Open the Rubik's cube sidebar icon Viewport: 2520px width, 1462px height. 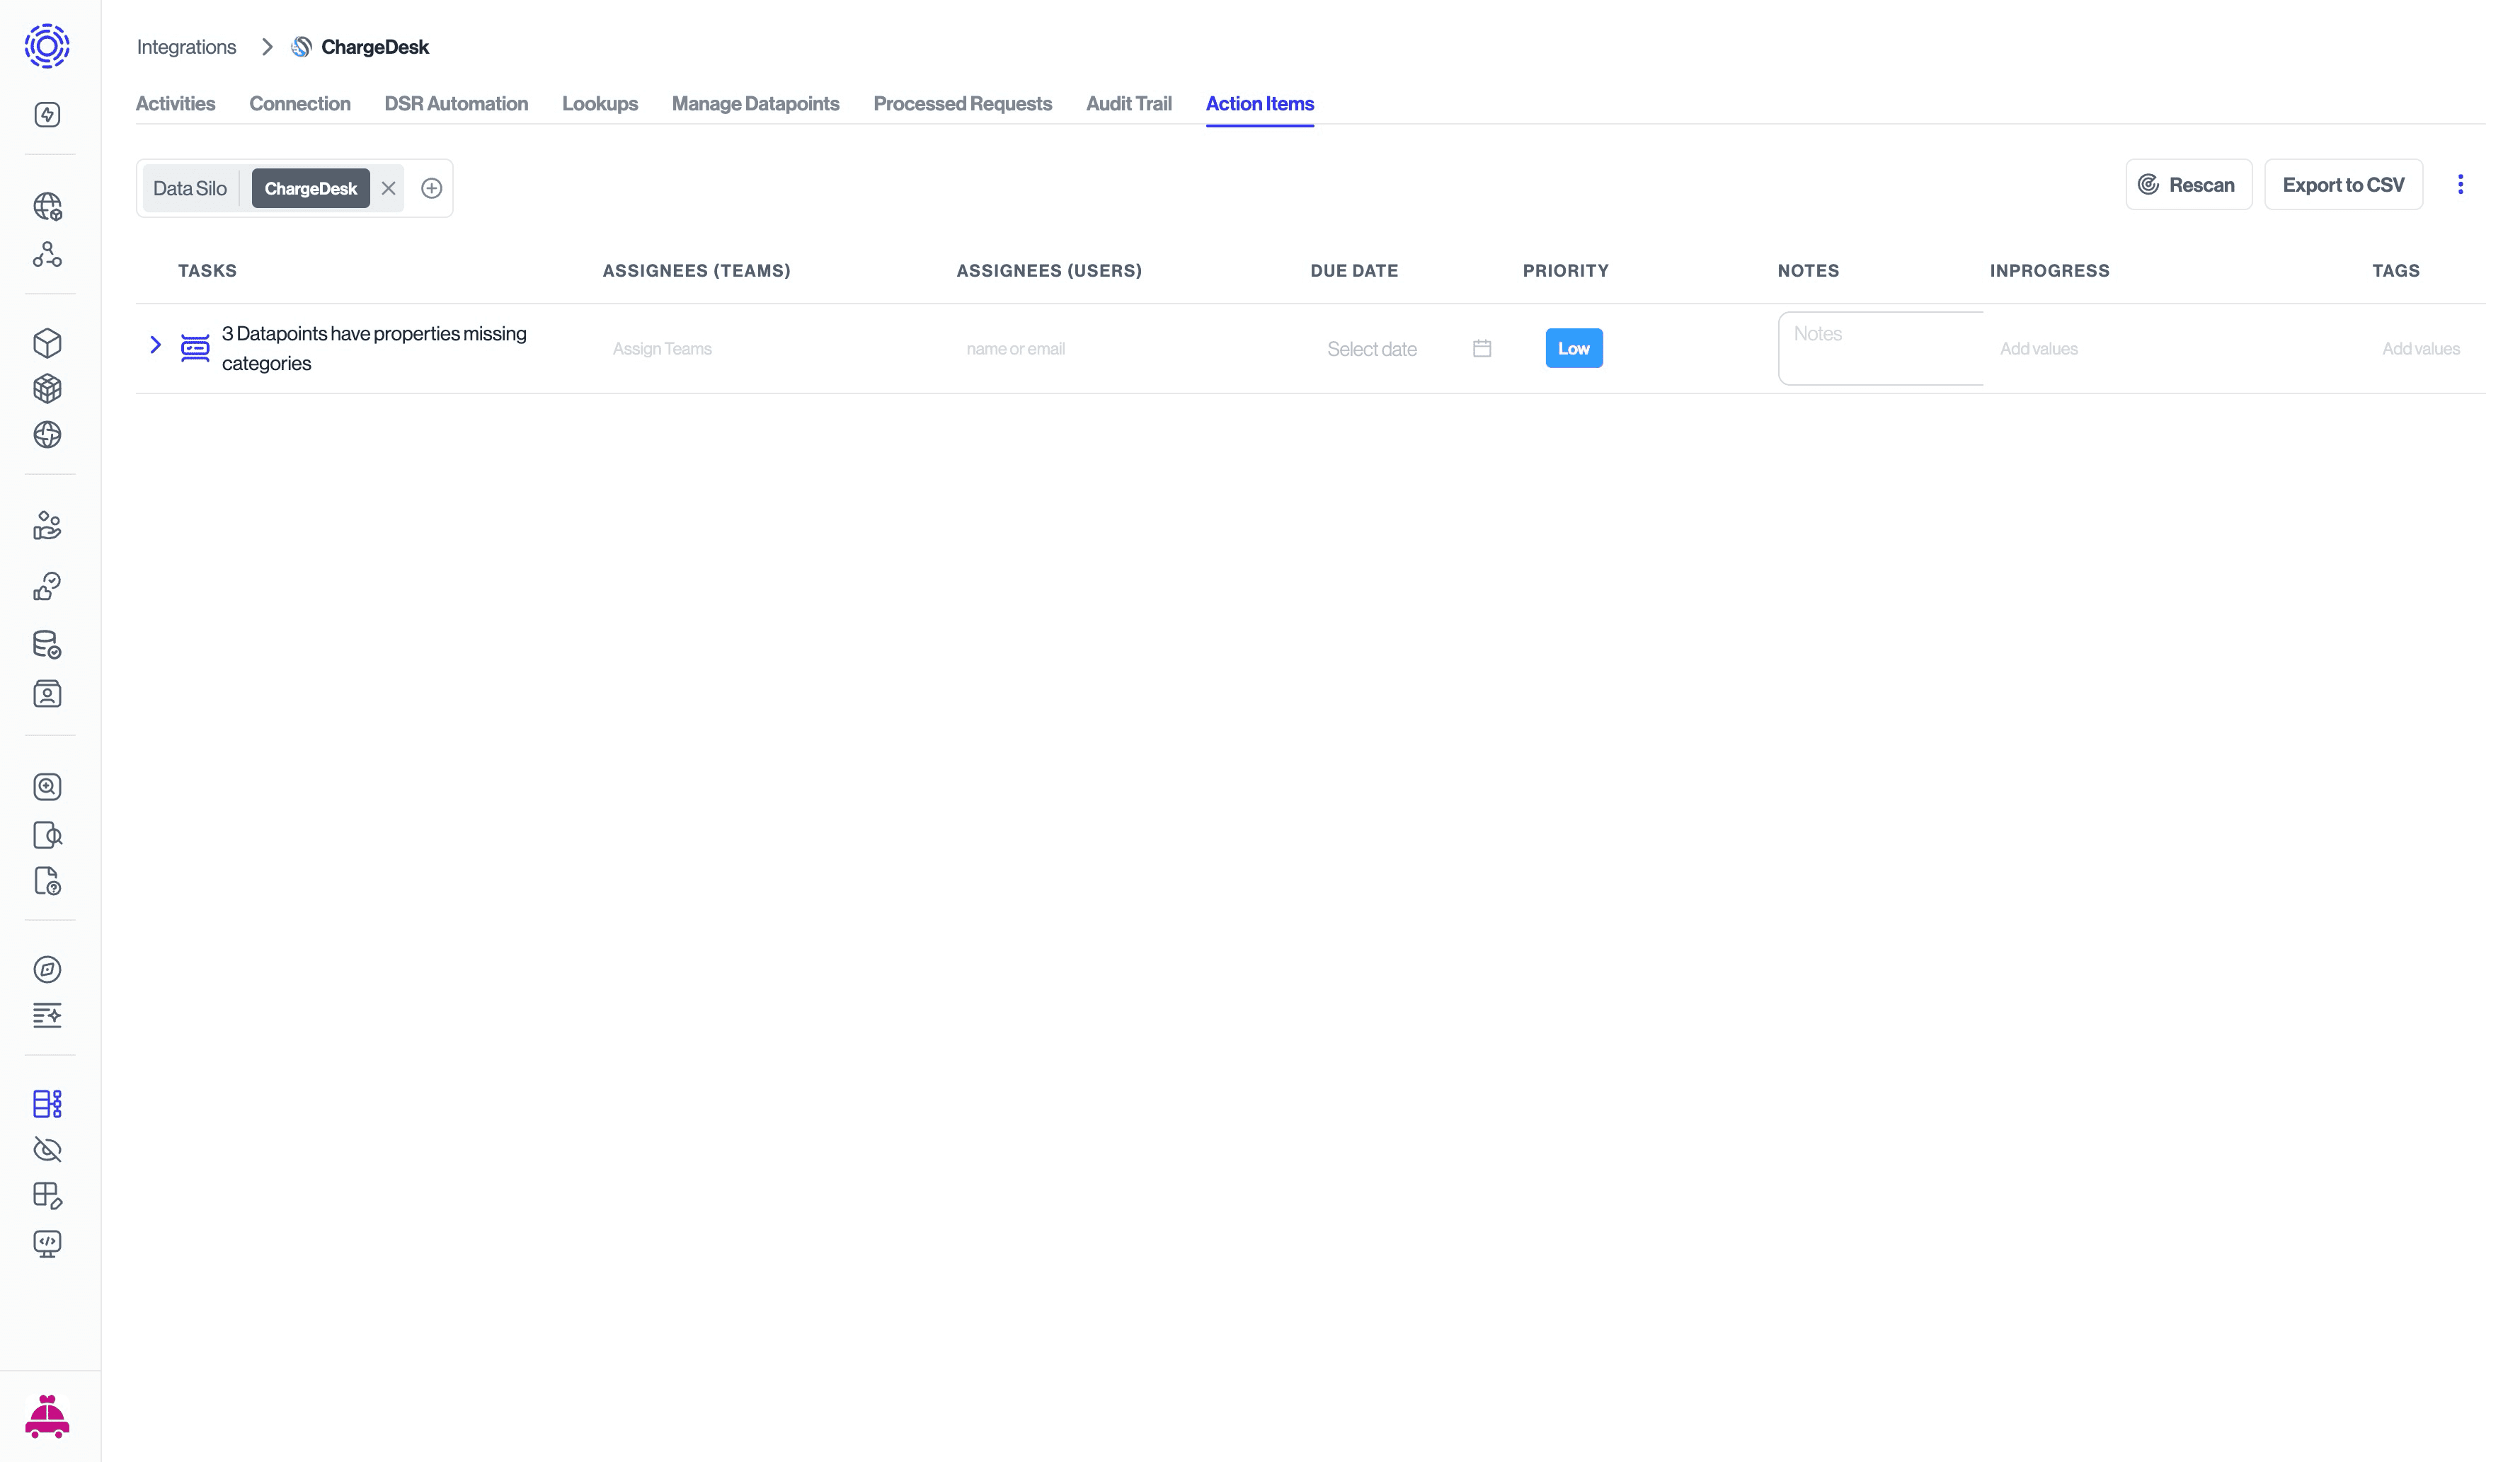tap(47, 389)
